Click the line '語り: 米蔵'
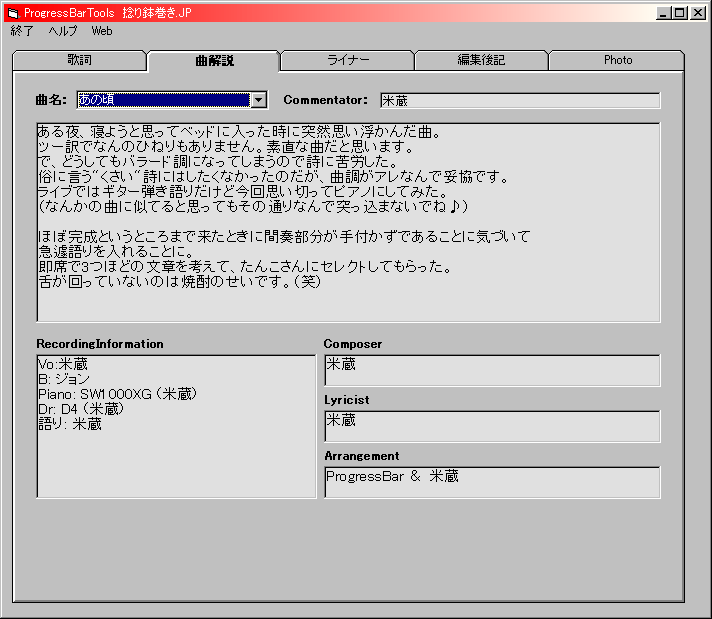This screenshot has width=712, height=619. point(70,424)
